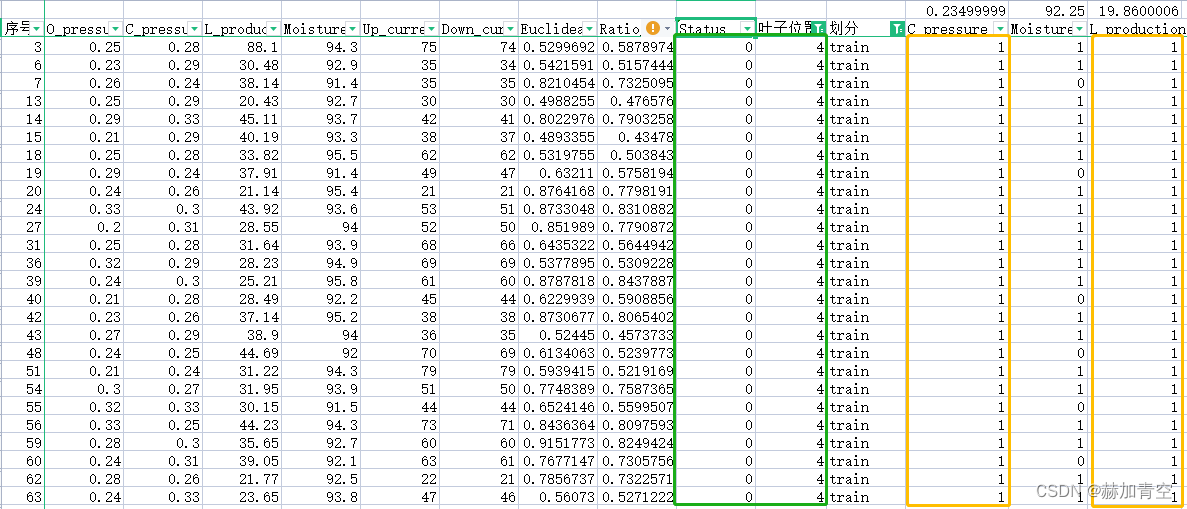This screenshot has height=509, width=1187.
Task: Select Euclidean cell 0.9151773
Action: click(x=558, y=443)
